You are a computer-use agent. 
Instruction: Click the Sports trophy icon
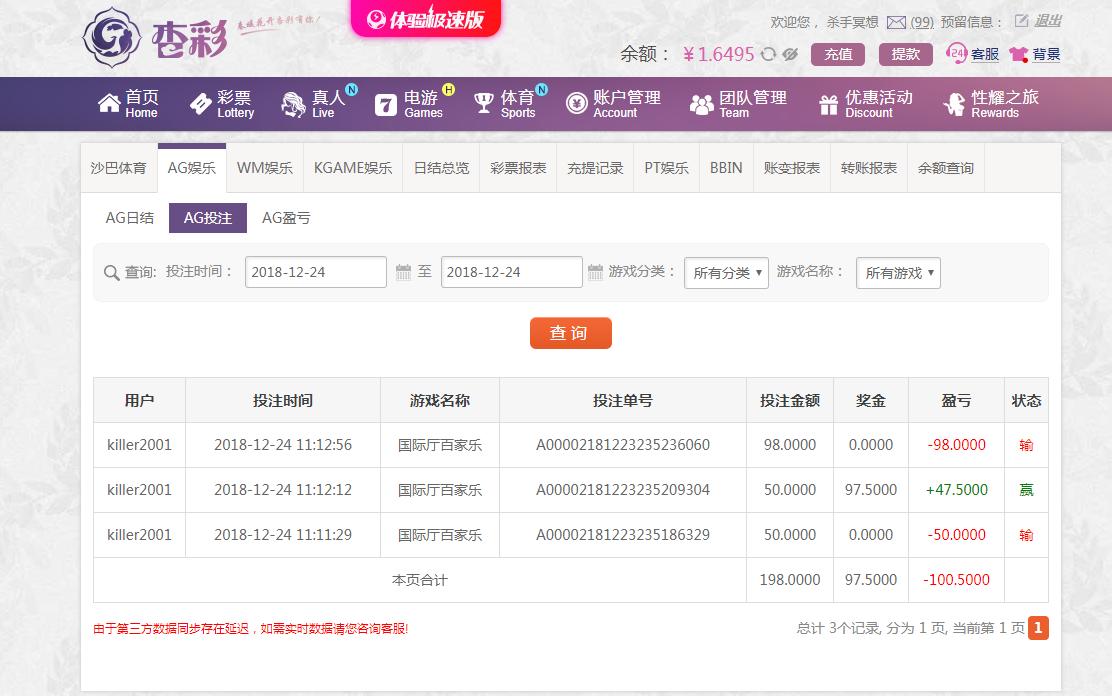click(484, 104)
